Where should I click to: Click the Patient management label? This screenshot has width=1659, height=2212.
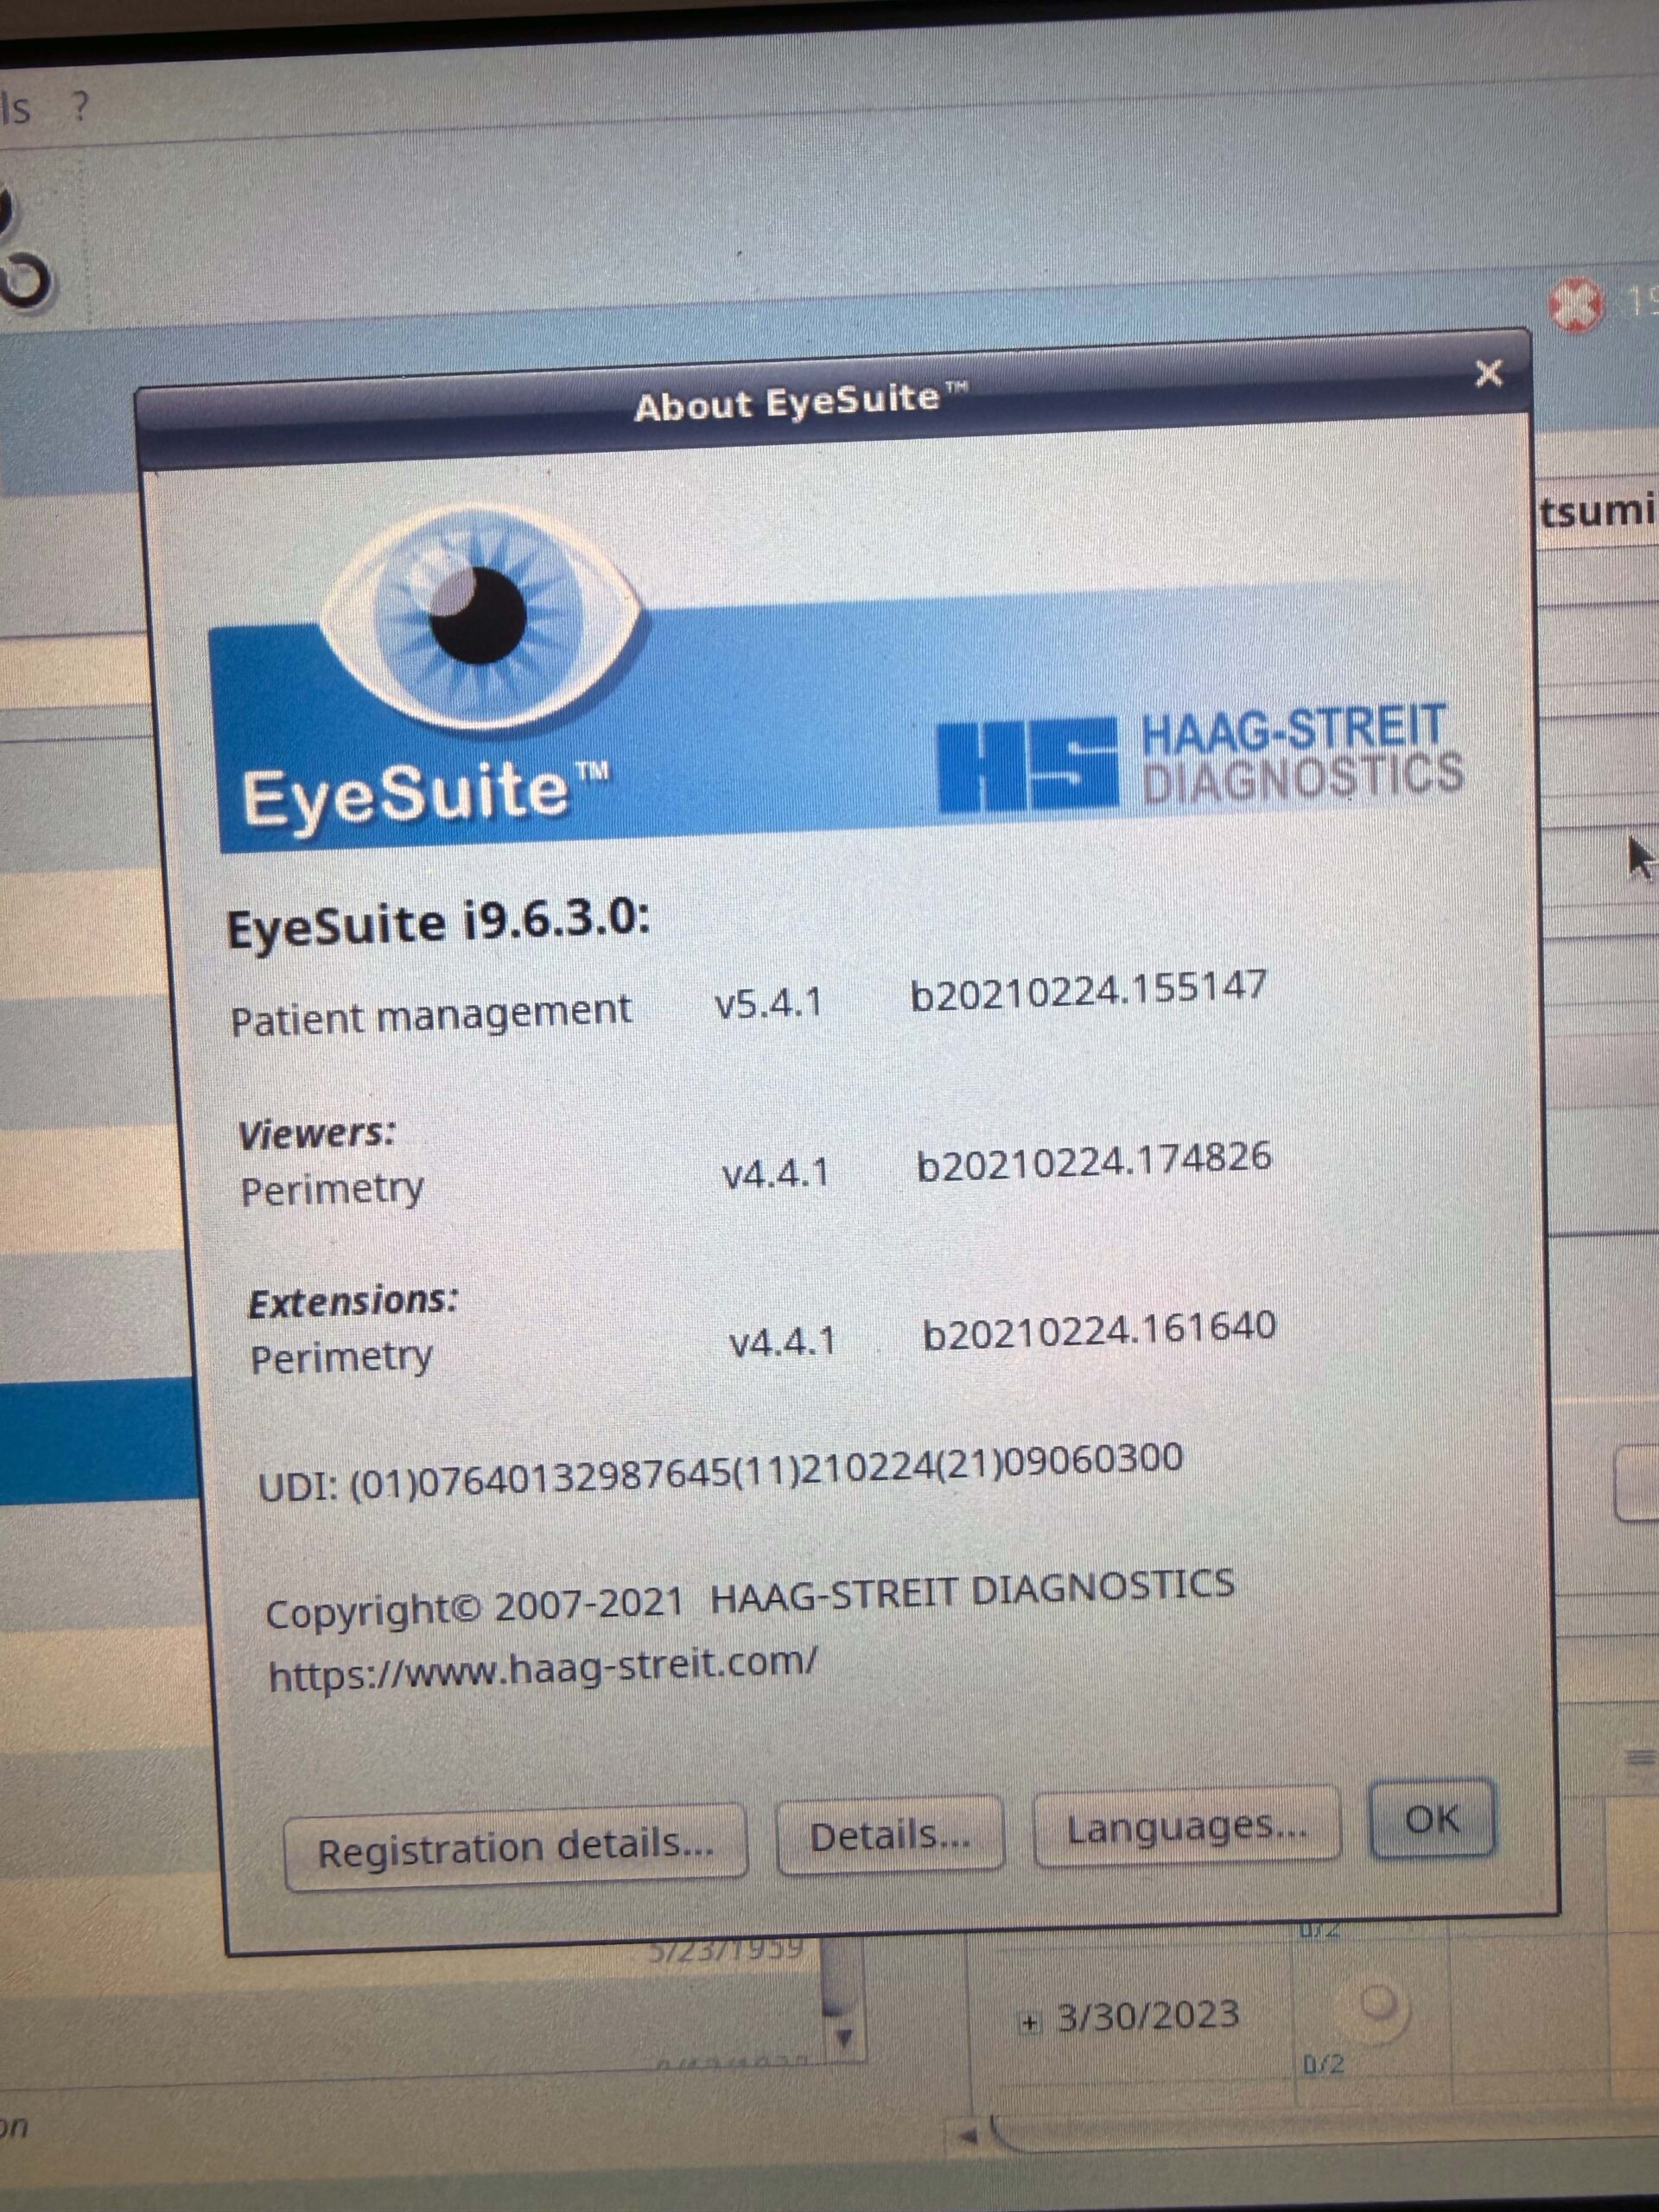431,1016
